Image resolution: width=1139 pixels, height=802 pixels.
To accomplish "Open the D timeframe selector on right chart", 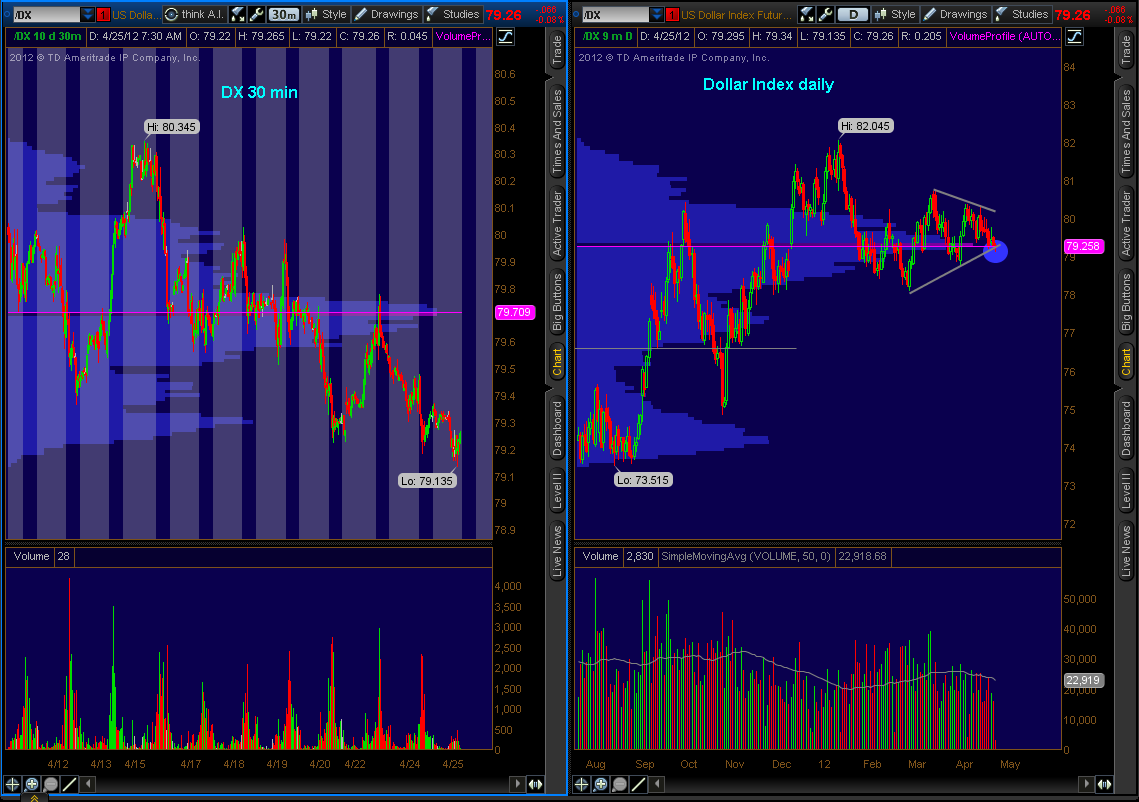I will (852, 14).
